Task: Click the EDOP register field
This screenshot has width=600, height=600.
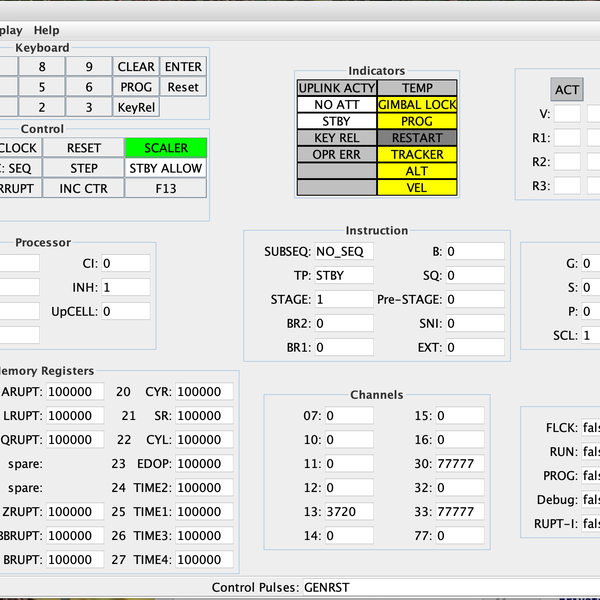Action: pyautogui.click(x=205, y=463)
